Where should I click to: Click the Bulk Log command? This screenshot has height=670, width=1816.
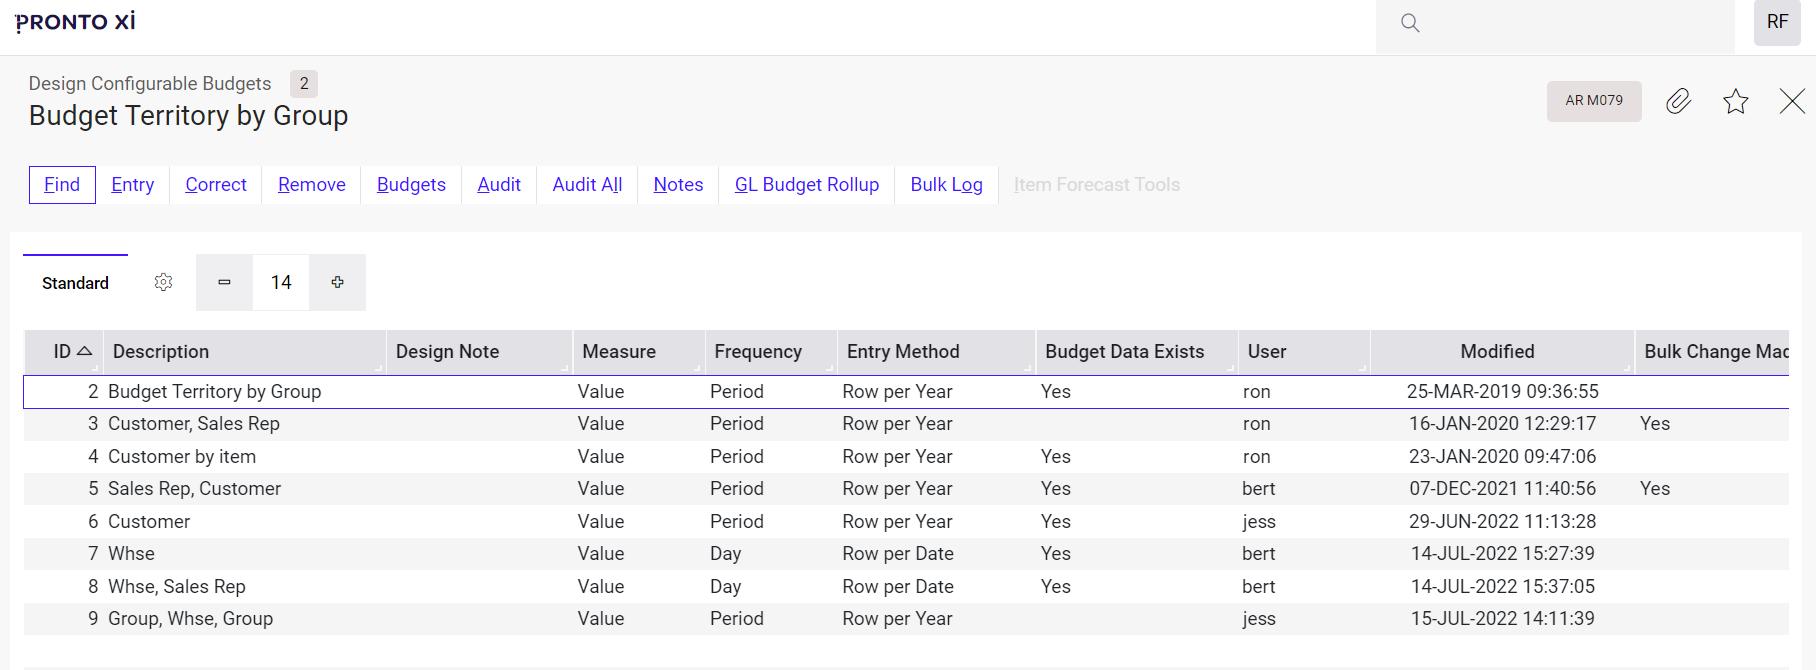(x=946, y=185)
